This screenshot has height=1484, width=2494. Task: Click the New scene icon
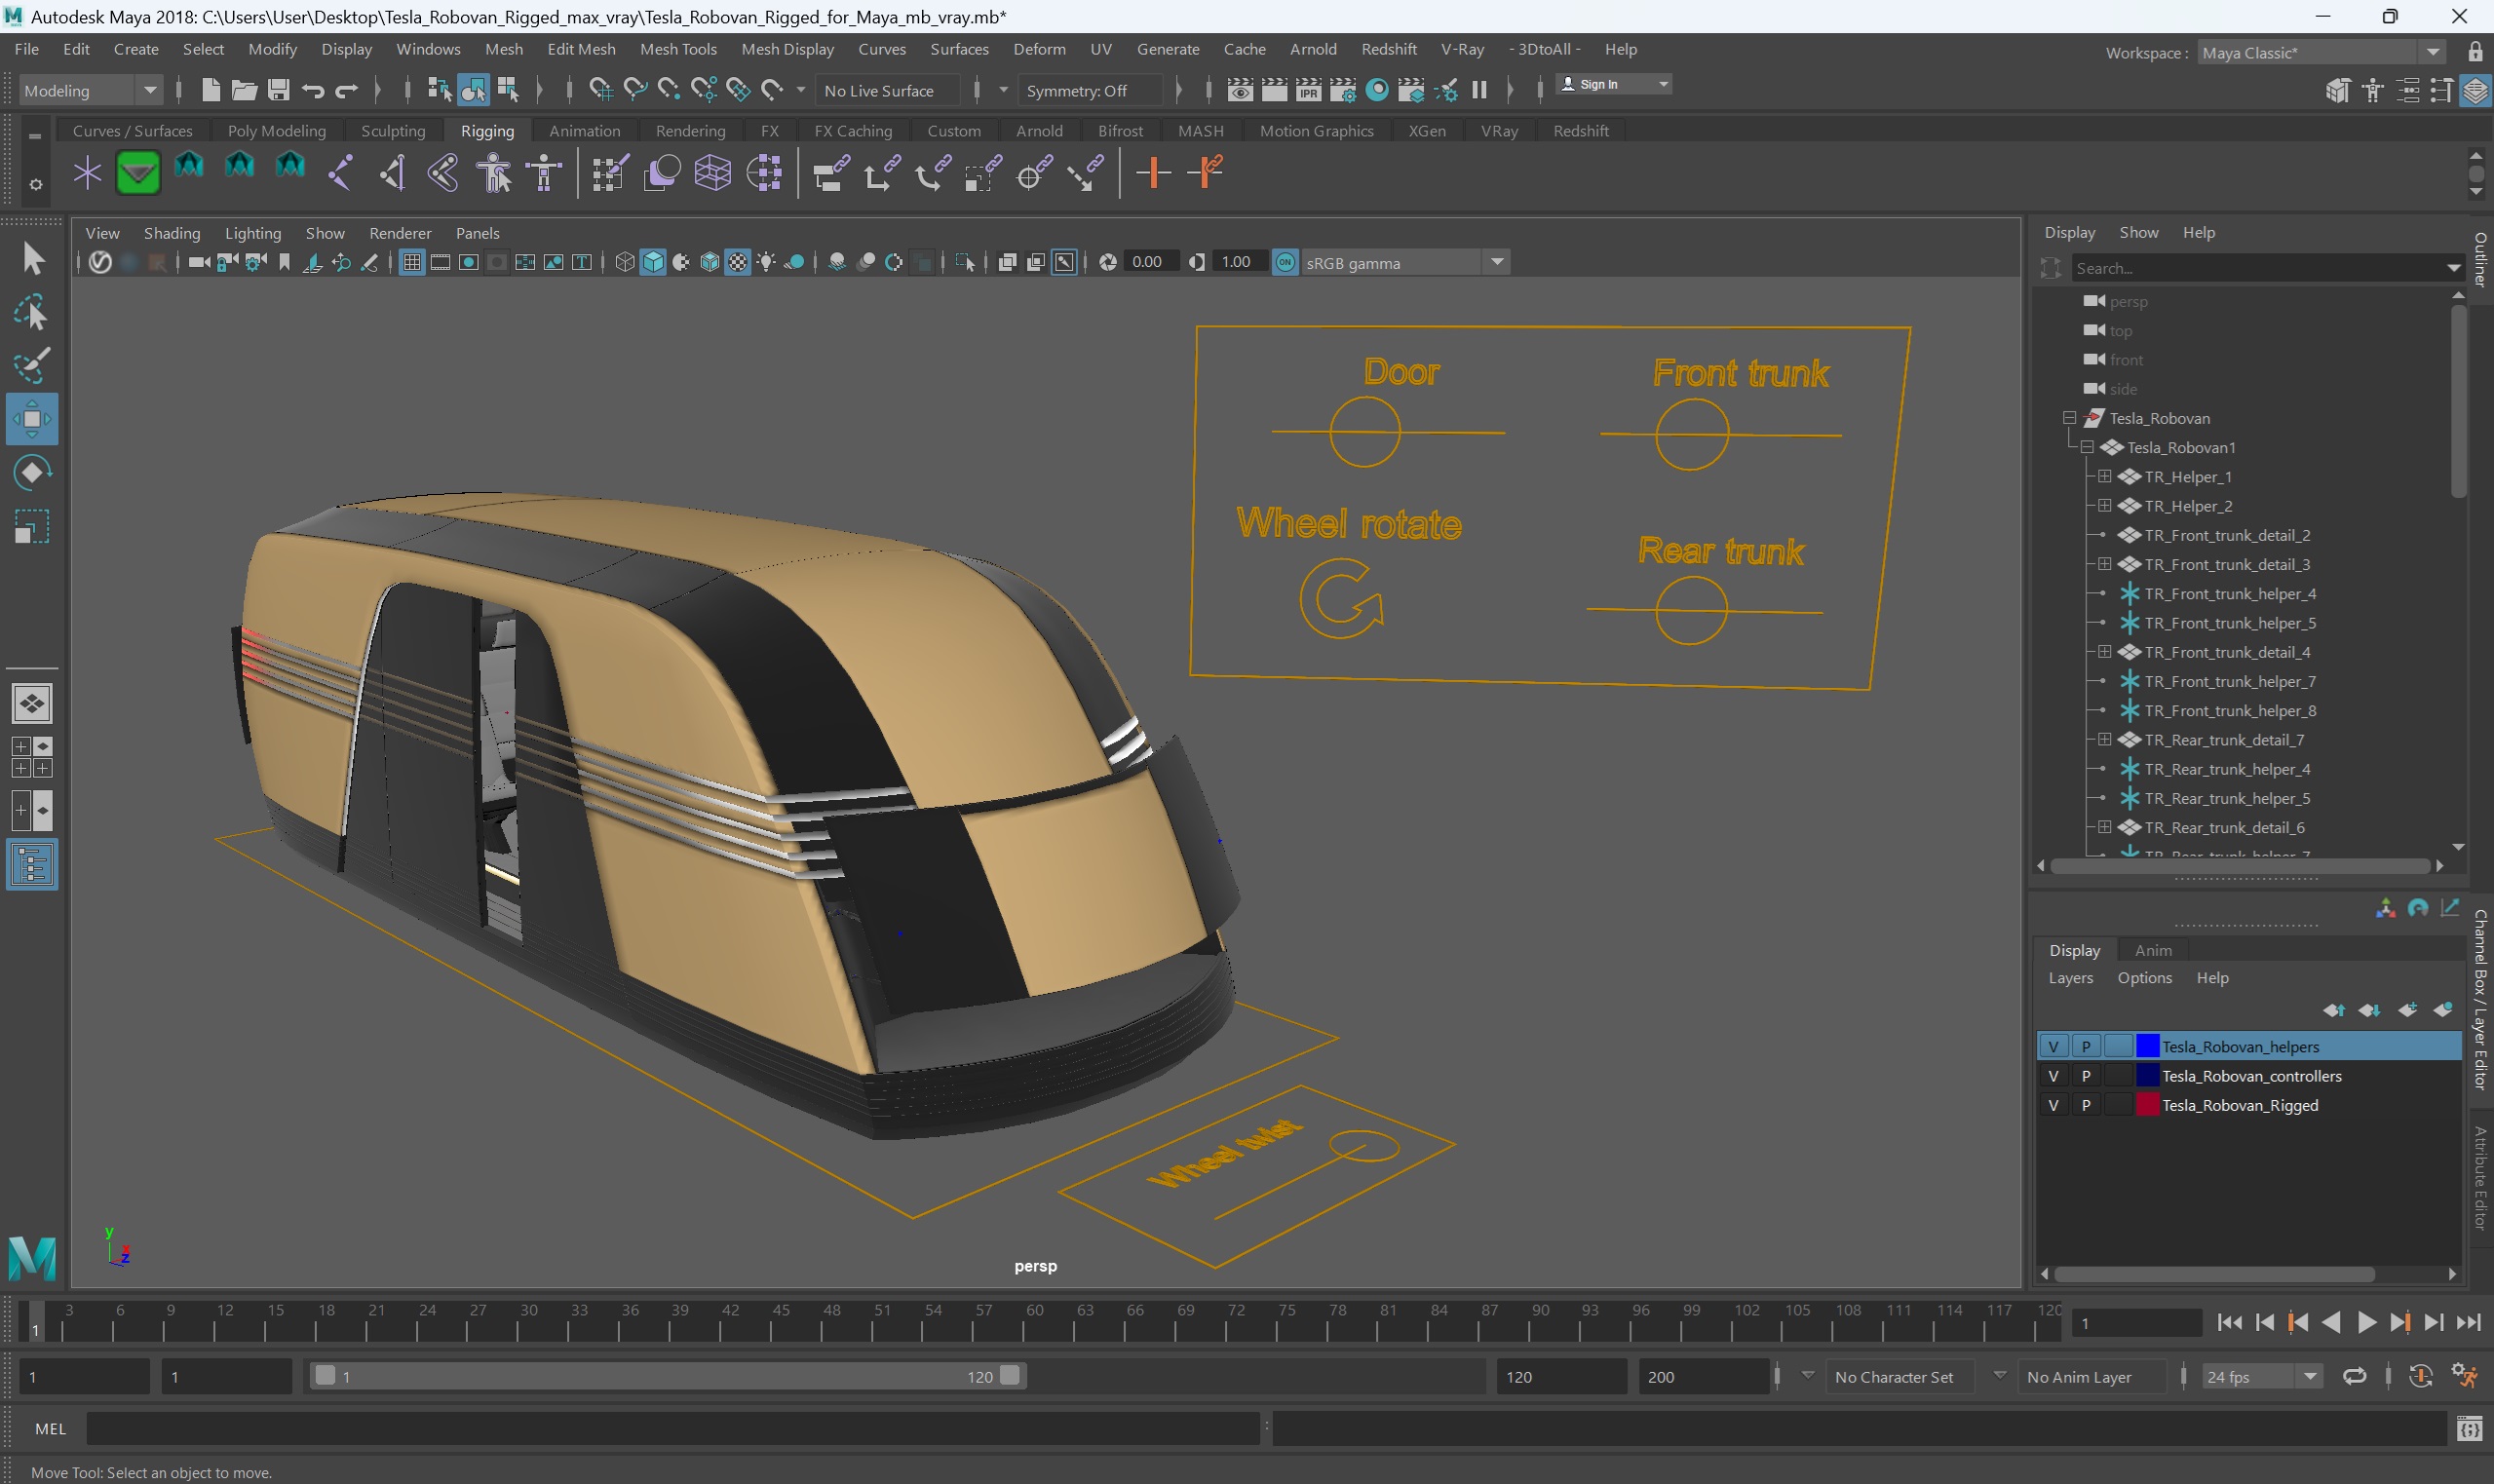pos(210,90)
